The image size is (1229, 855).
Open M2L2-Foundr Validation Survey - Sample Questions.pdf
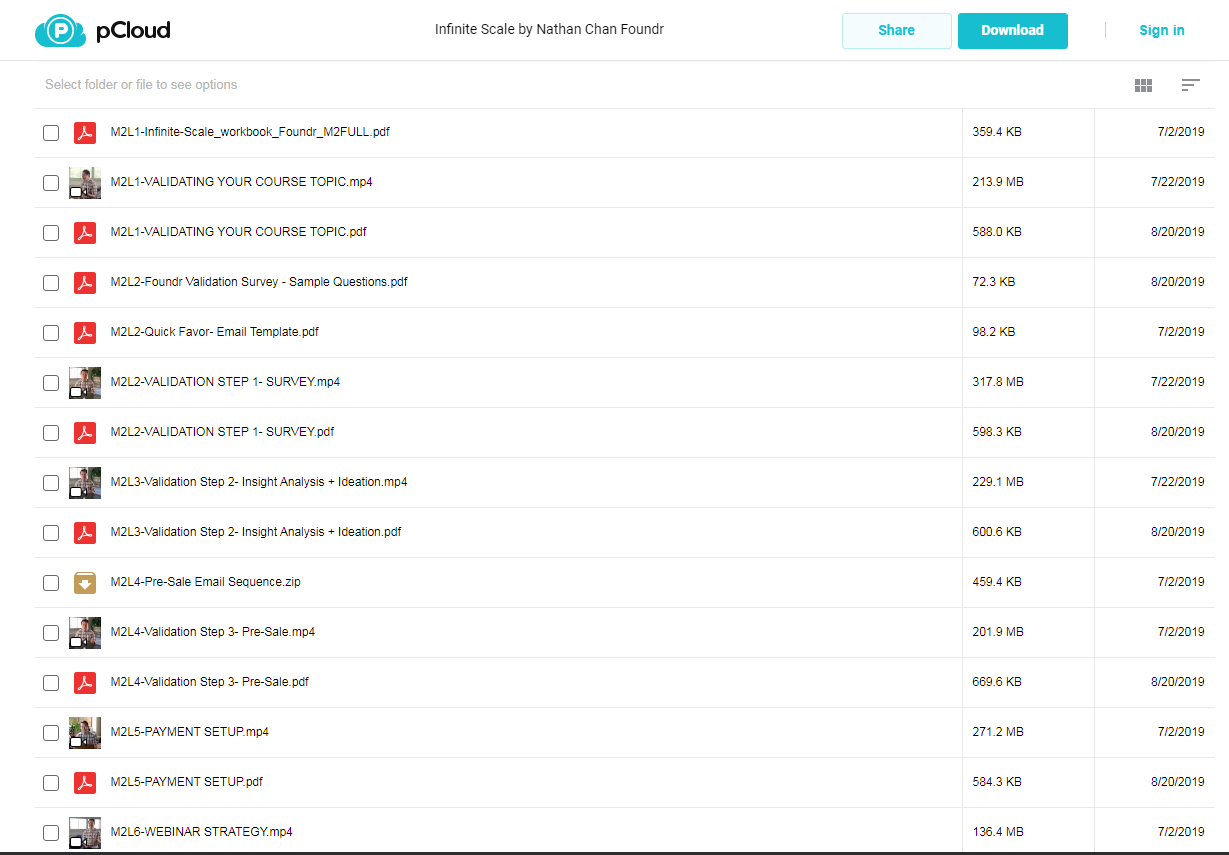coord(259,282)
